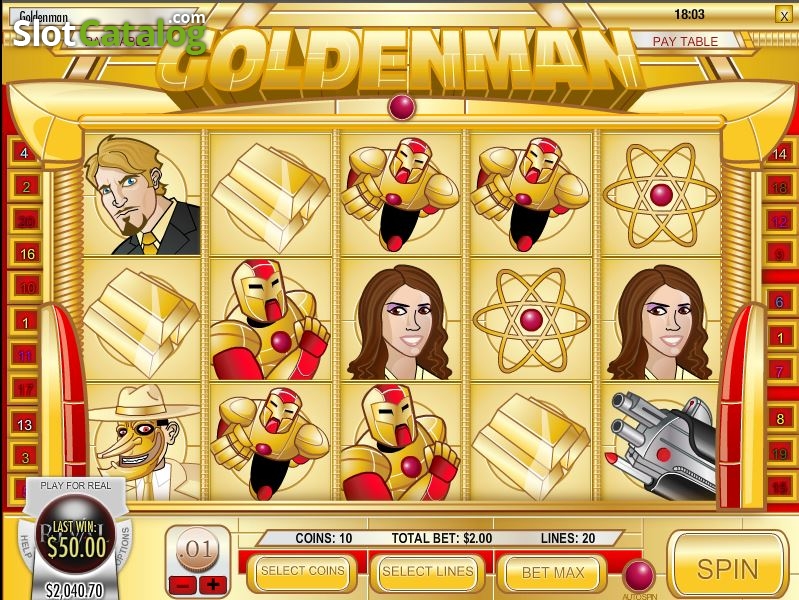The width and height of the screenshot is (799, 600).
Task: Open the Pay Table
Action: pos(685,41)
